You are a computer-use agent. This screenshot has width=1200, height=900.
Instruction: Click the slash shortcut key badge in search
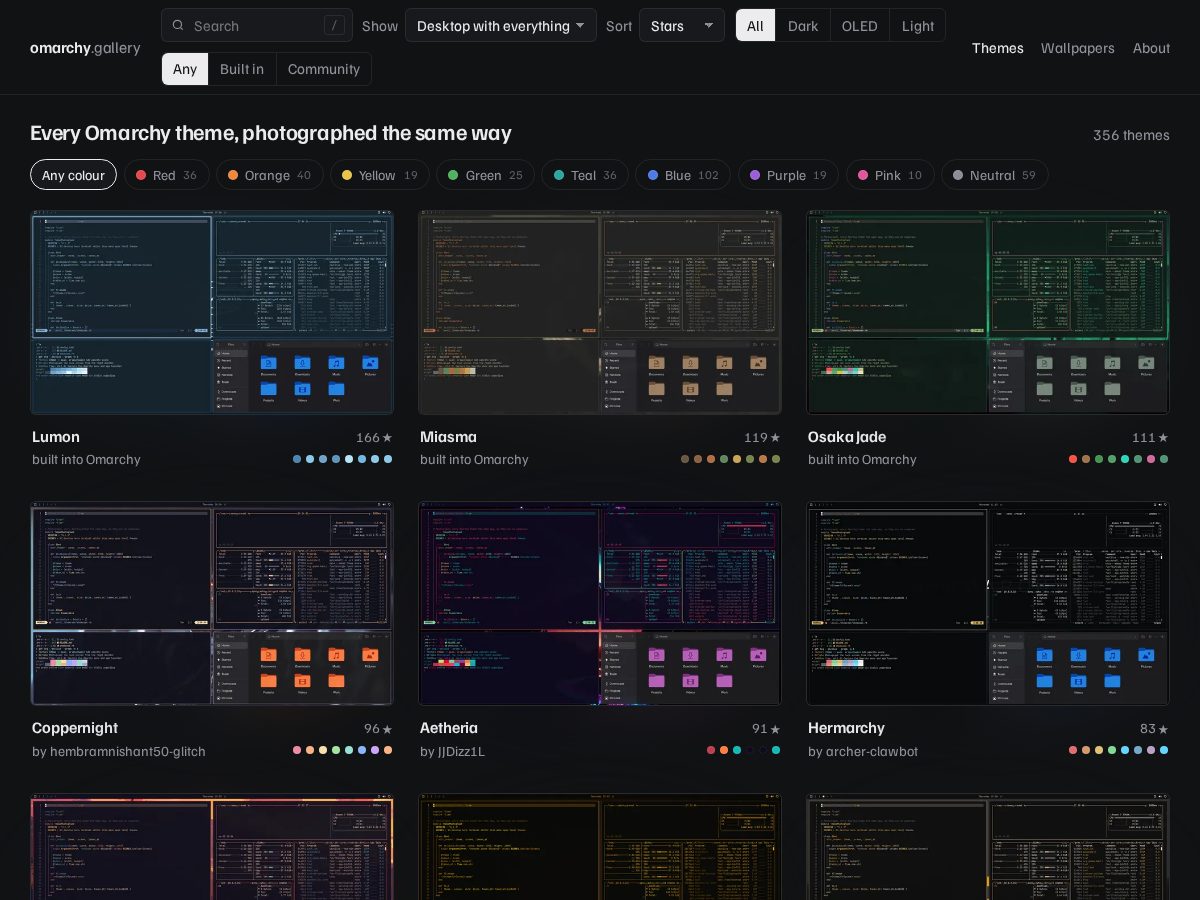[334, 26]
